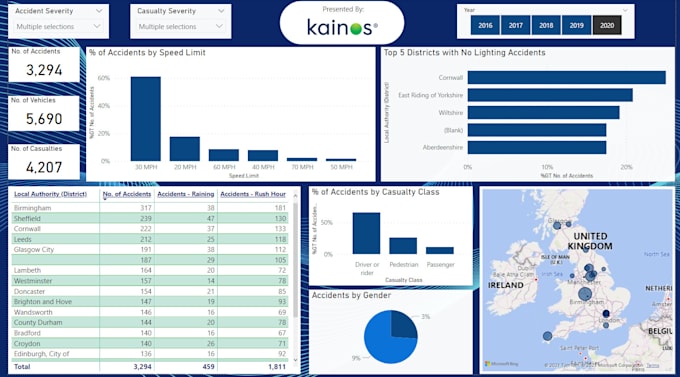
Task: Select year 2018 in Year slicer
Action: click(x=546, y=25)
